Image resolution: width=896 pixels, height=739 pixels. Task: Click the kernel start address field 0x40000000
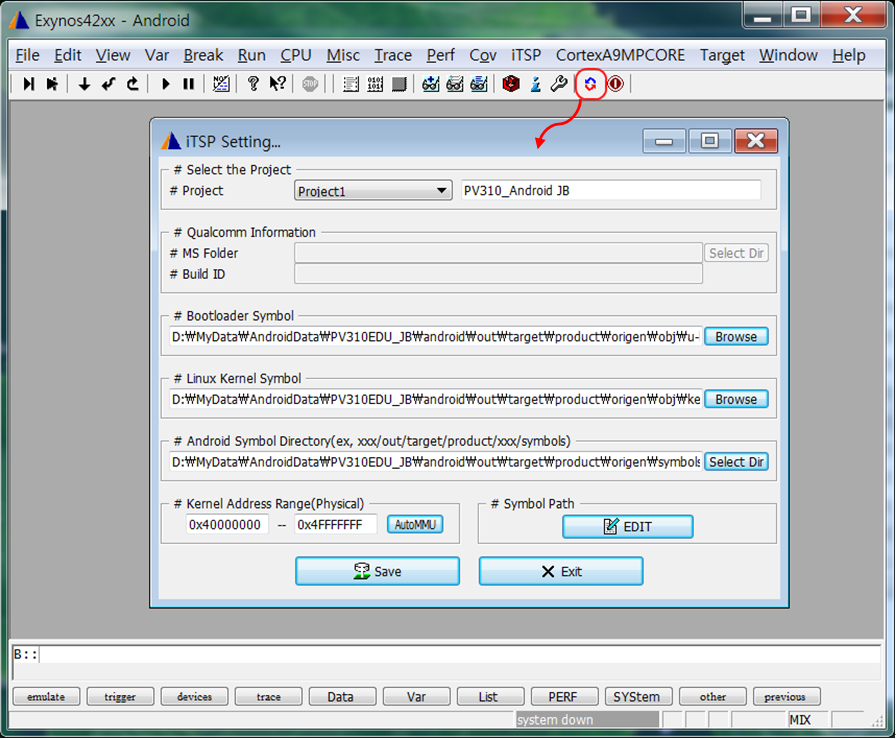227,525
